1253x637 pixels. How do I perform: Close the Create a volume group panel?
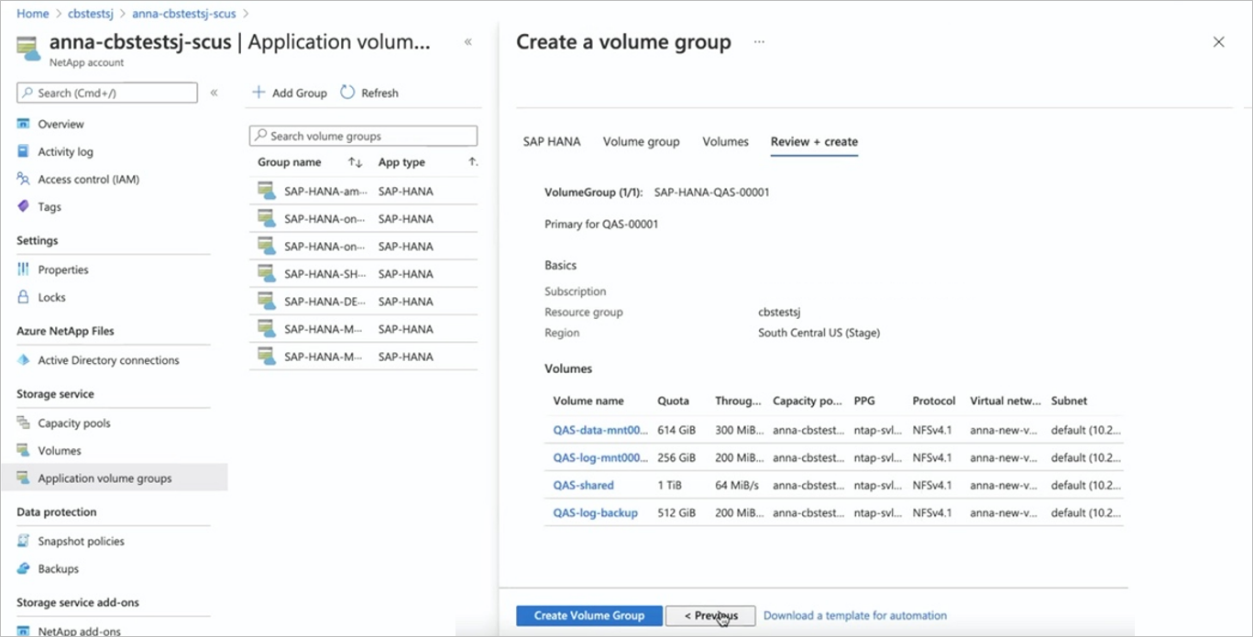1218,42
